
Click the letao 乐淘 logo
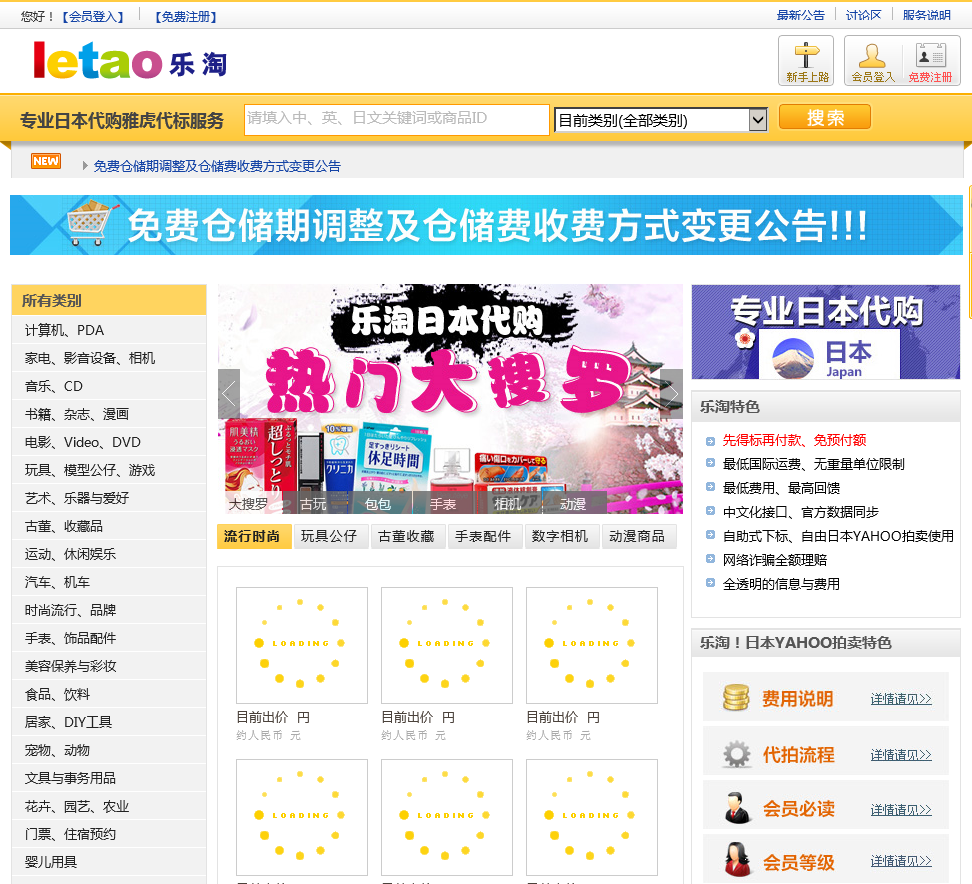click(130, 61)
